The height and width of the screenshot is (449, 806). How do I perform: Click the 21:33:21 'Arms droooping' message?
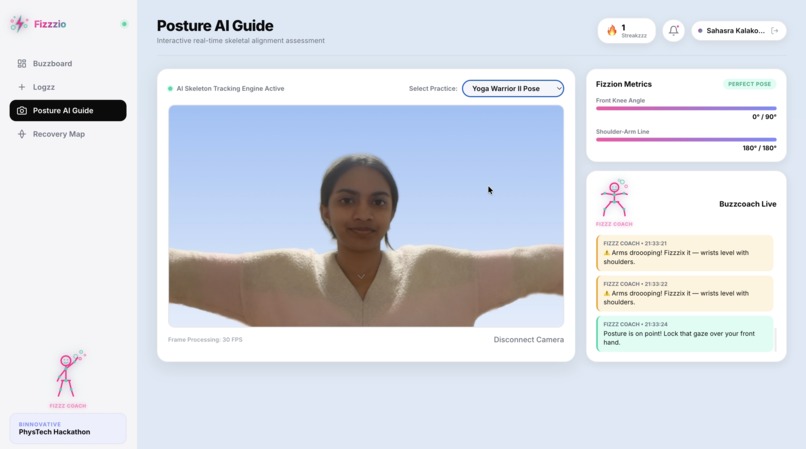pos(685,253)
